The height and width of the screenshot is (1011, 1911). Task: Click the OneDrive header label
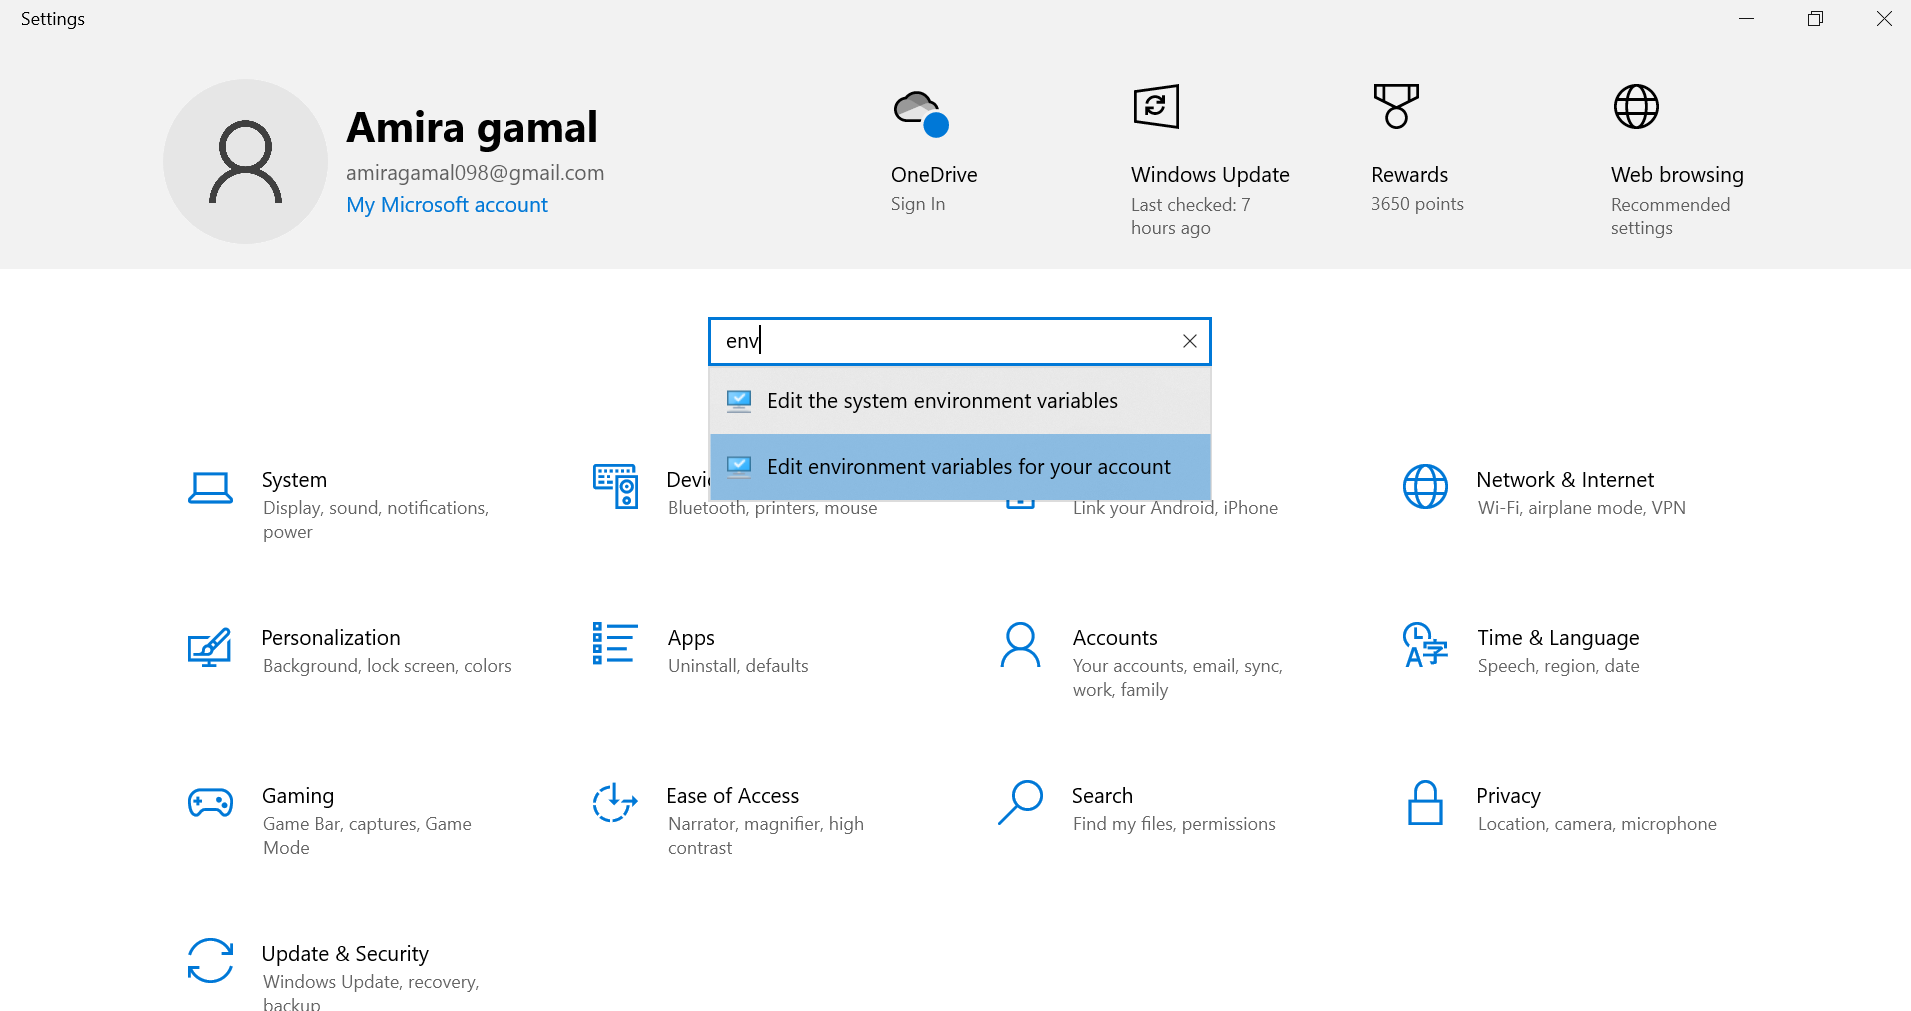(x=934, y=175)
